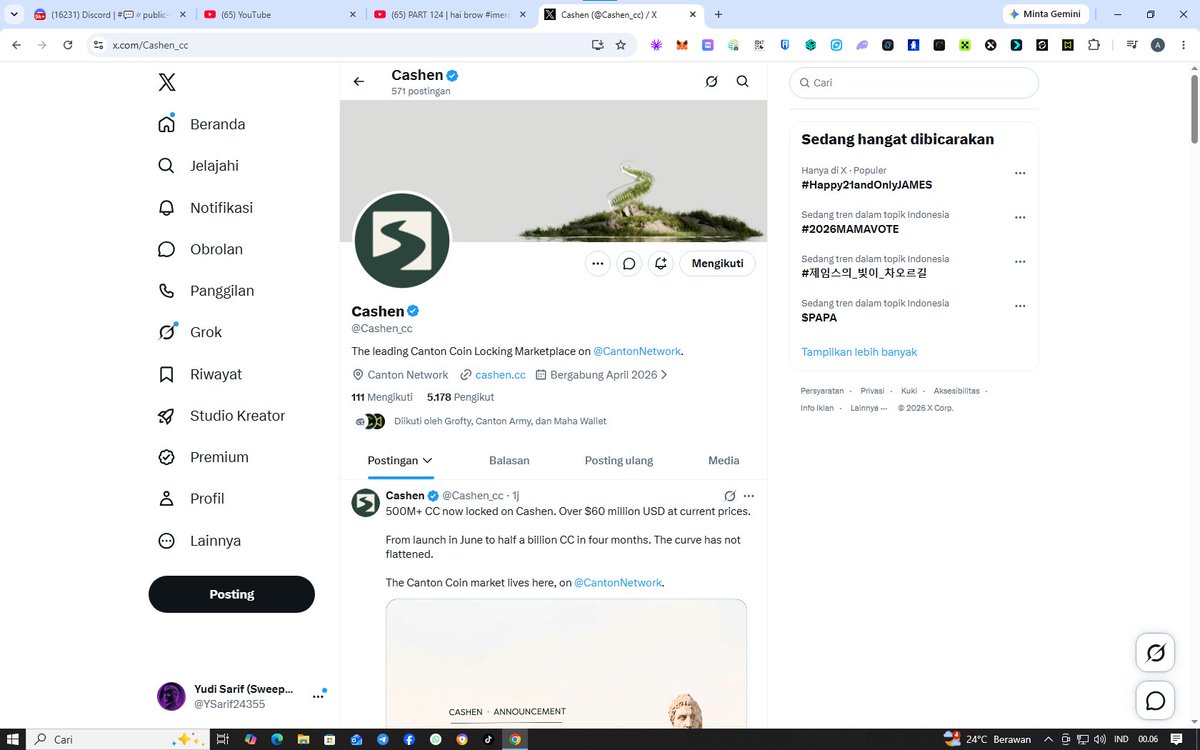Viewport: 1200px width, 750px height.
Task: Open a new browser tab
Action: [718, 15]
